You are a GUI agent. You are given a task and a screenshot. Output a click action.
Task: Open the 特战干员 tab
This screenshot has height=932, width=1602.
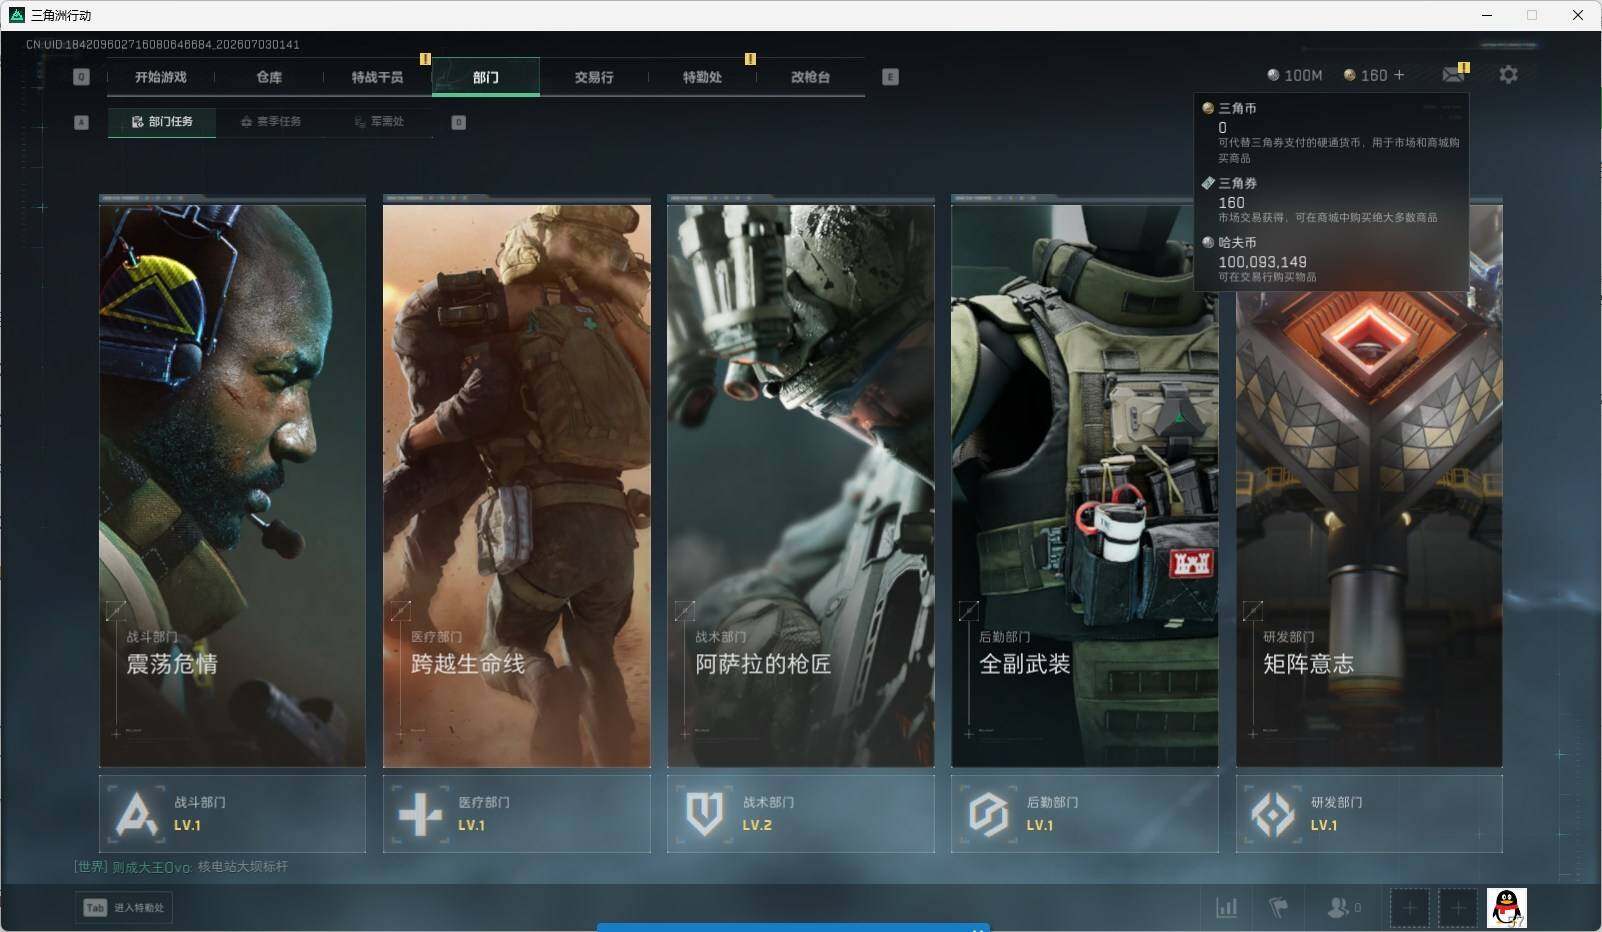[x=377, y=77]
